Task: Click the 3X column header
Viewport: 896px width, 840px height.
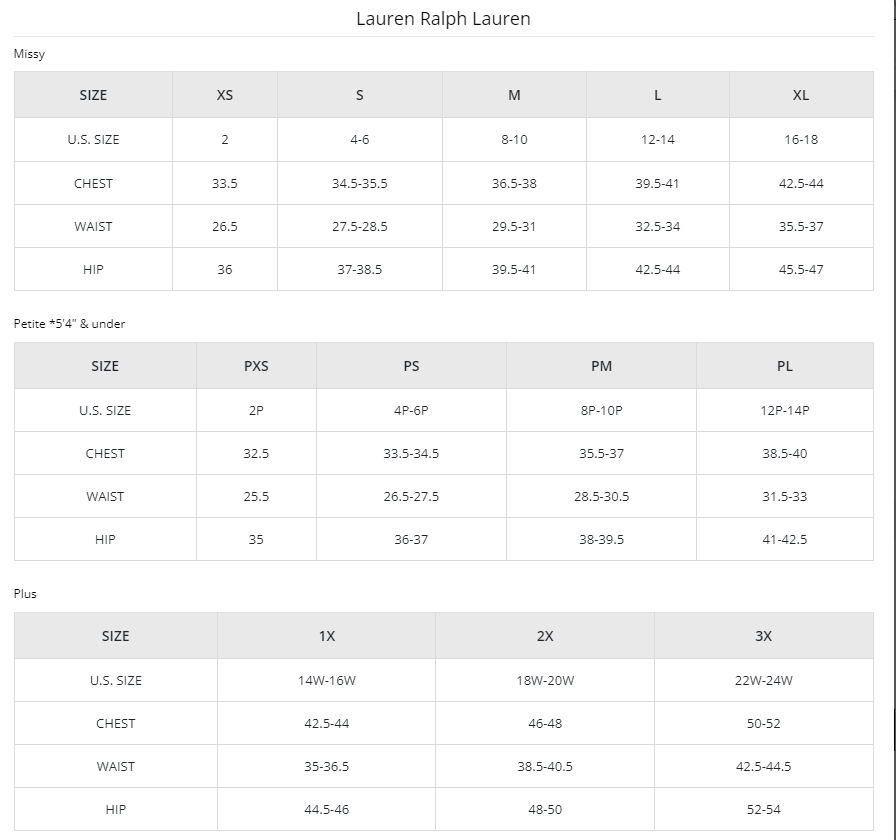Action: [x=764, y=636]
